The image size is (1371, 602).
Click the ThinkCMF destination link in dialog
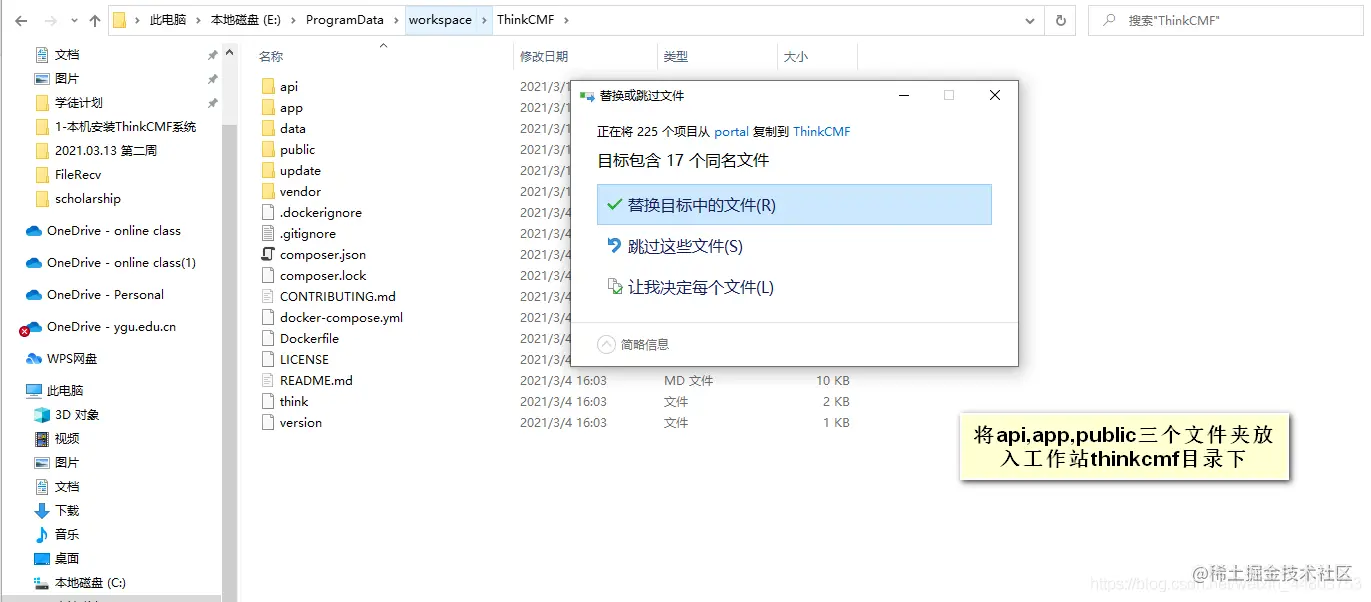(822, 131)
